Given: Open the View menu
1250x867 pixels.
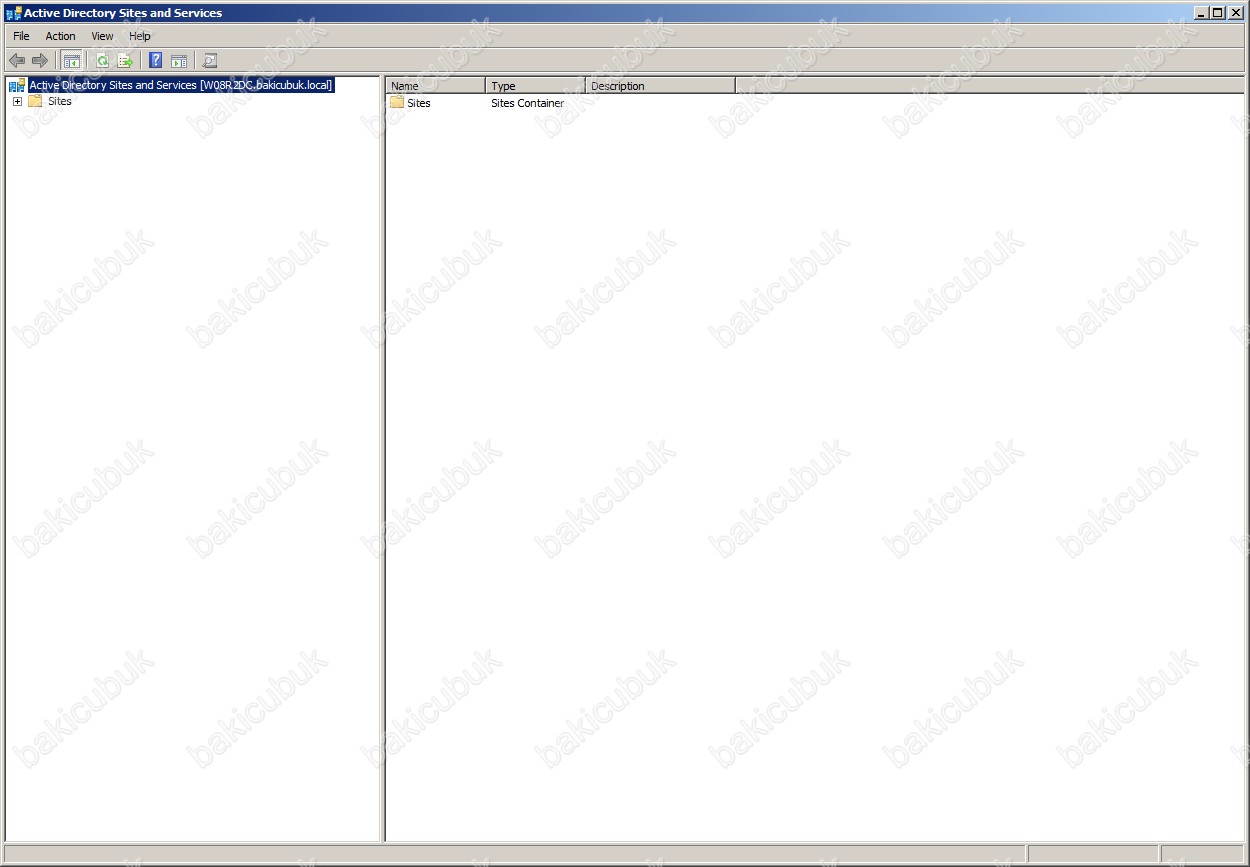Looking at the screenshot, I should 102,36.
